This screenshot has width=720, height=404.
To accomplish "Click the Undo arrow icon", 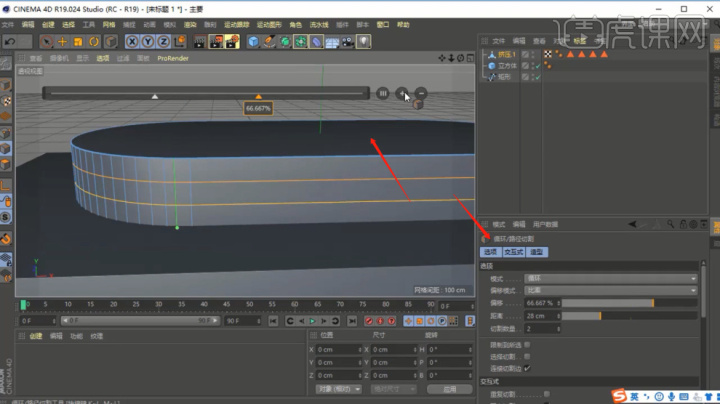I will (x=10, y=42).
